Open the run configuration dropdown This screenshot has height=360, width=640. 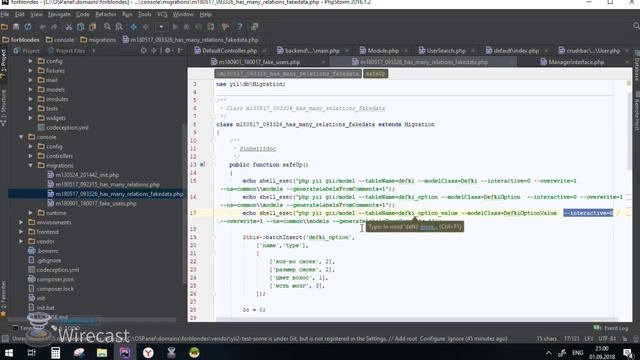click(161, 27)
